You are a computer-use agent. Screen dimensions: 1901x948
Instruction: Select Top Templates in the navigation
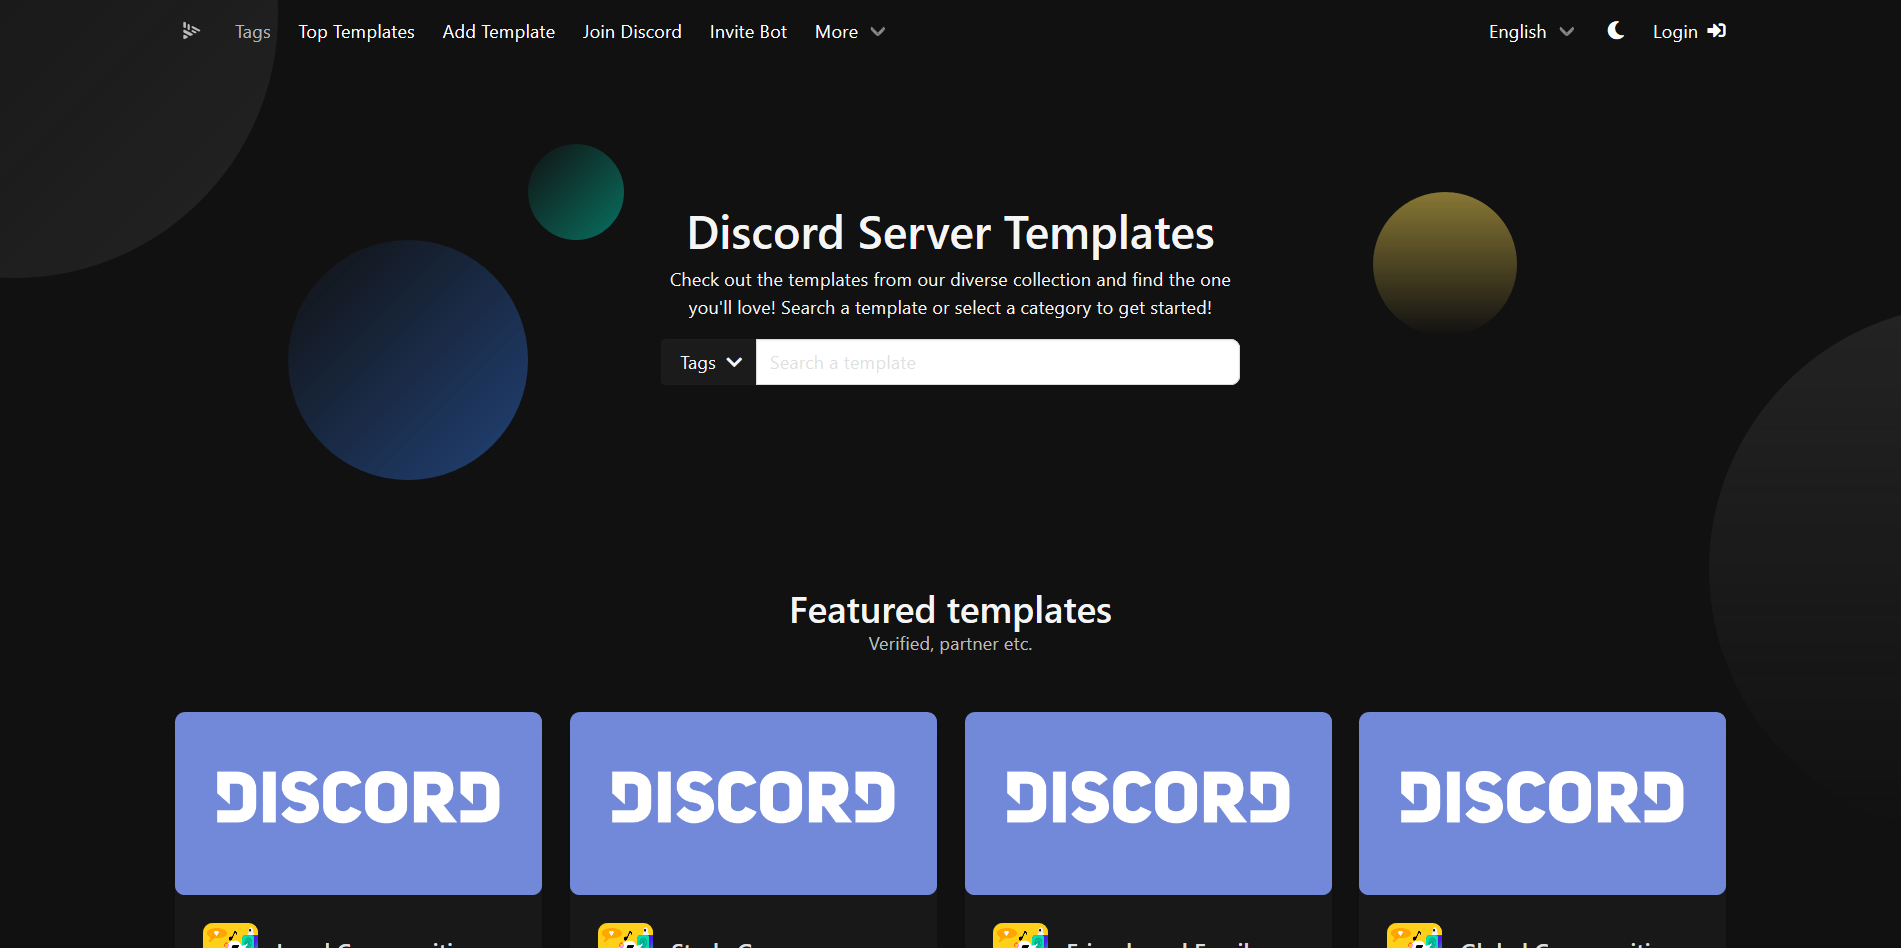[x=356, y=31]
